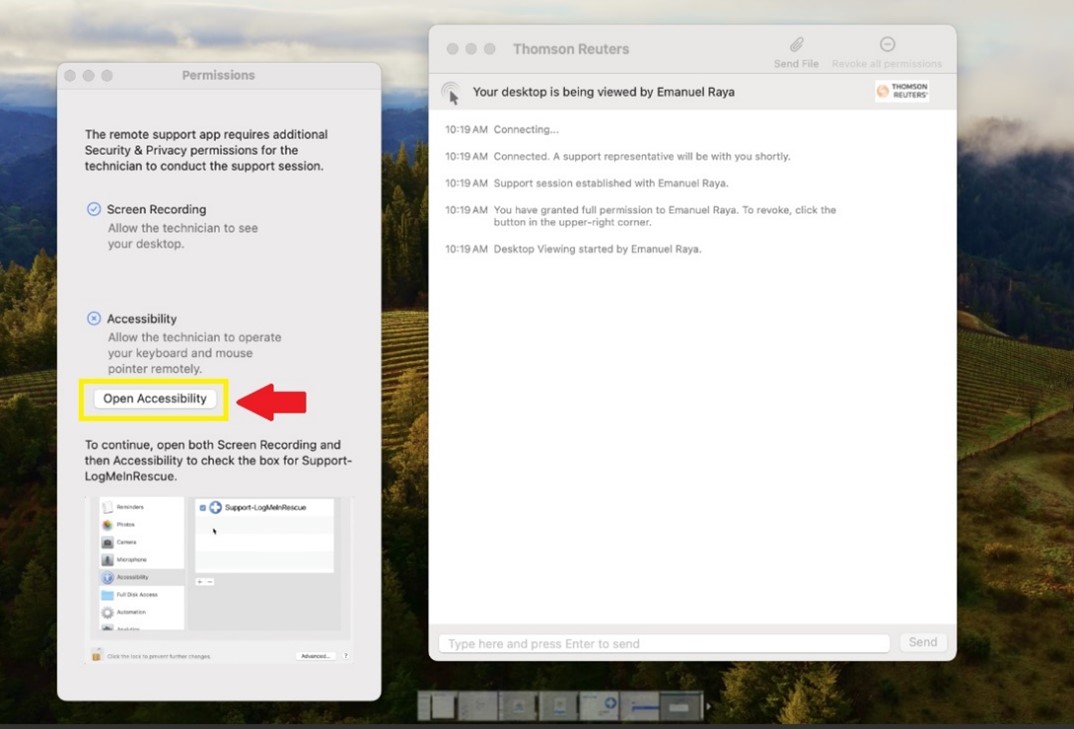Select the dock thumbnail showing a blue circle icon
Image resolution: width=1074 pixels, height=729 pixels.
[x=599, y=705]
